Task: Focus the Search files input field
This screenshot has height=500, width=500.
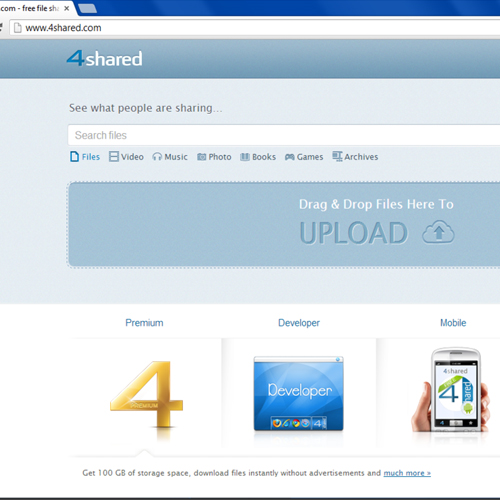Action: [284, 135]
